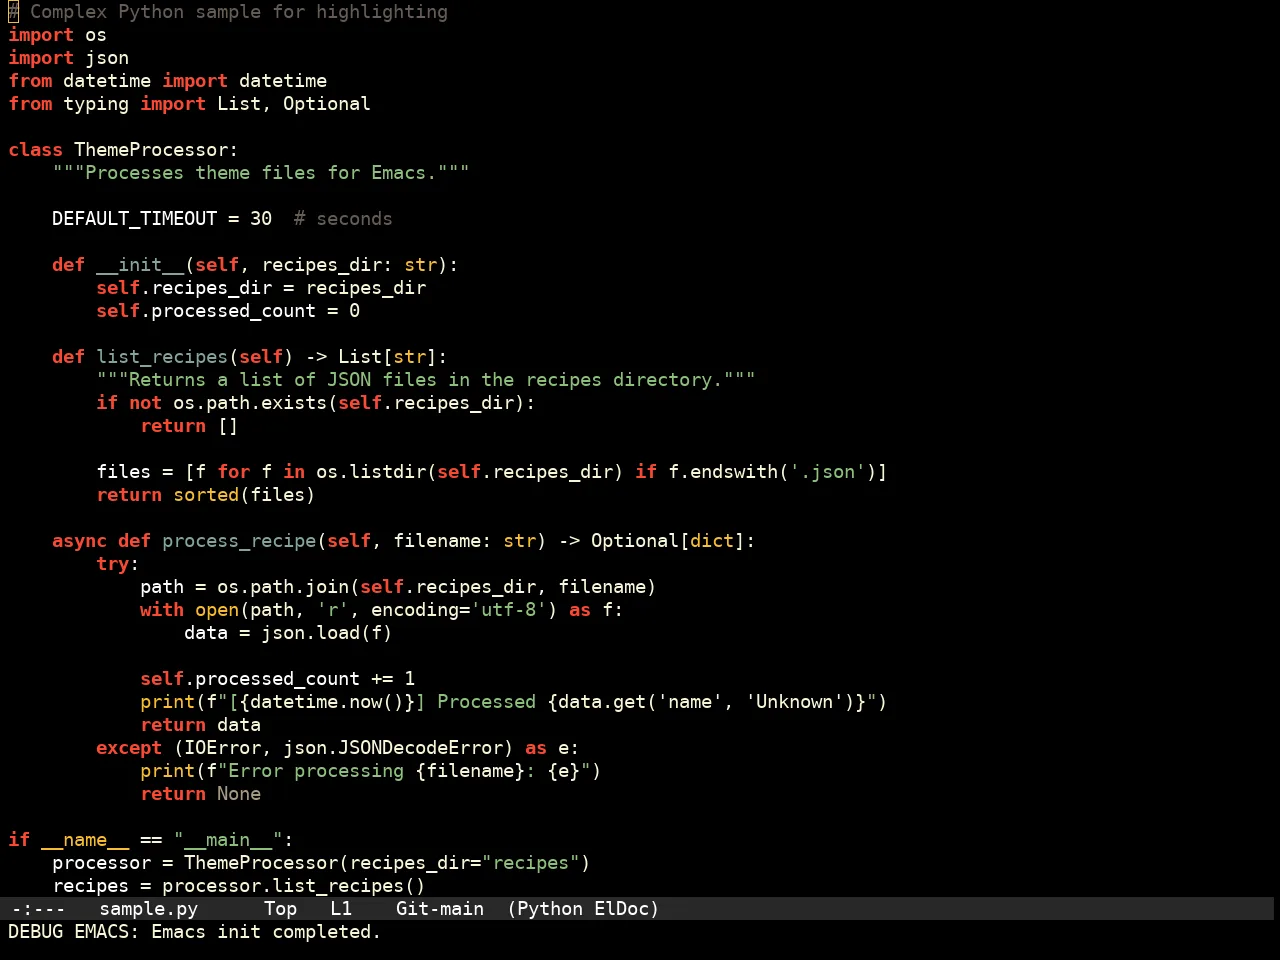Place cursor on 'class ThemeProcessor:' line

click(x=124, y=150)
